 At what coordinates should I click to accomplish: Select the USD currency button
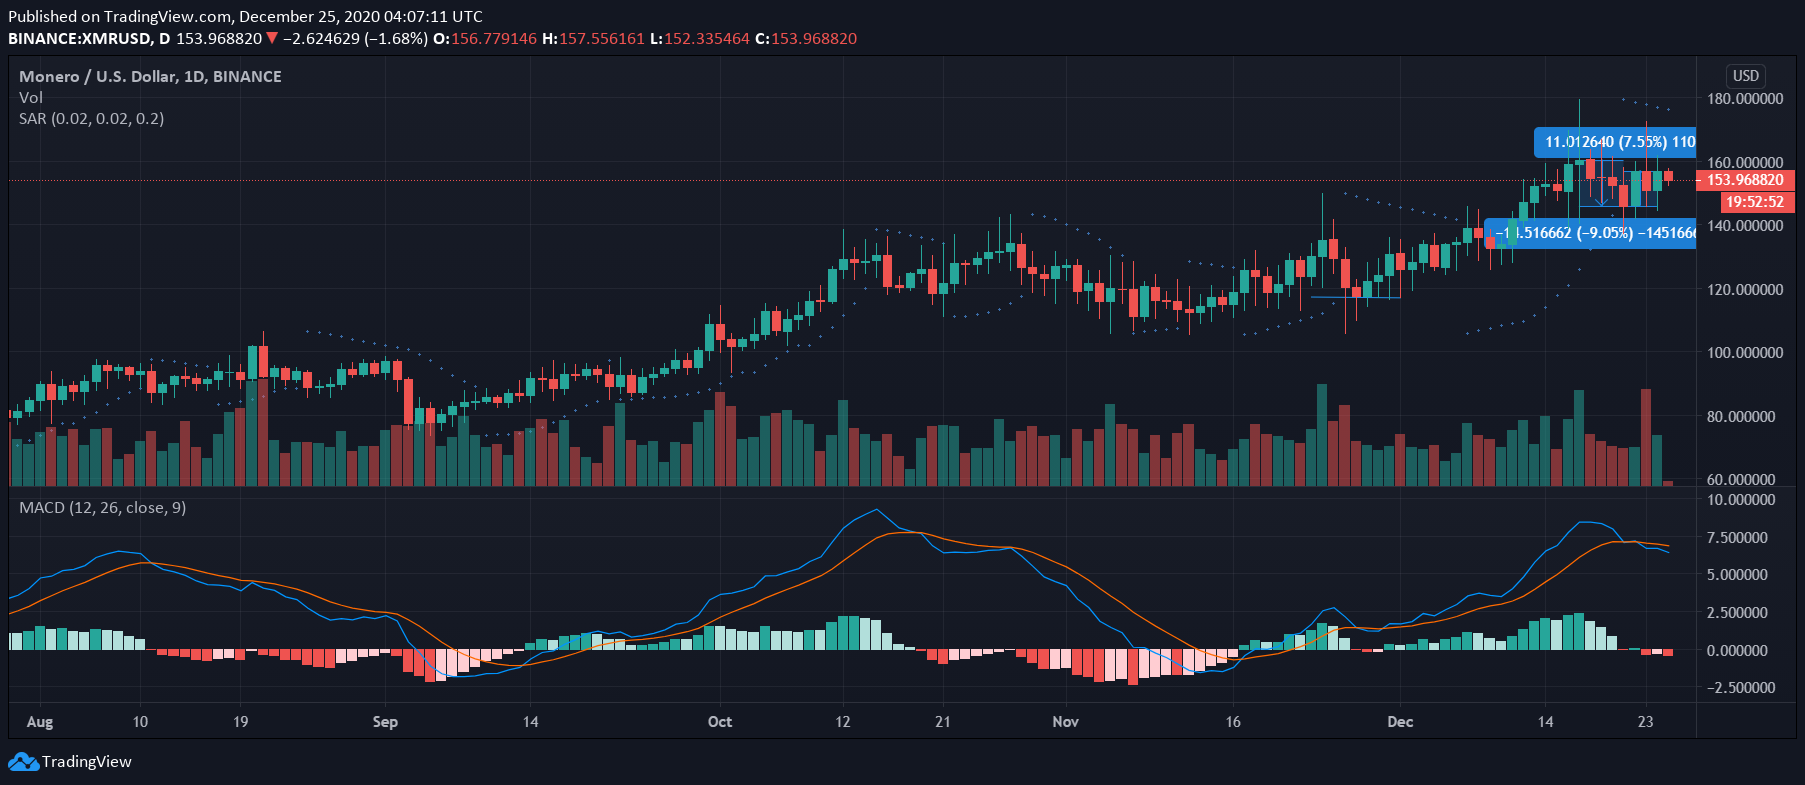(x=1746, y=76)
